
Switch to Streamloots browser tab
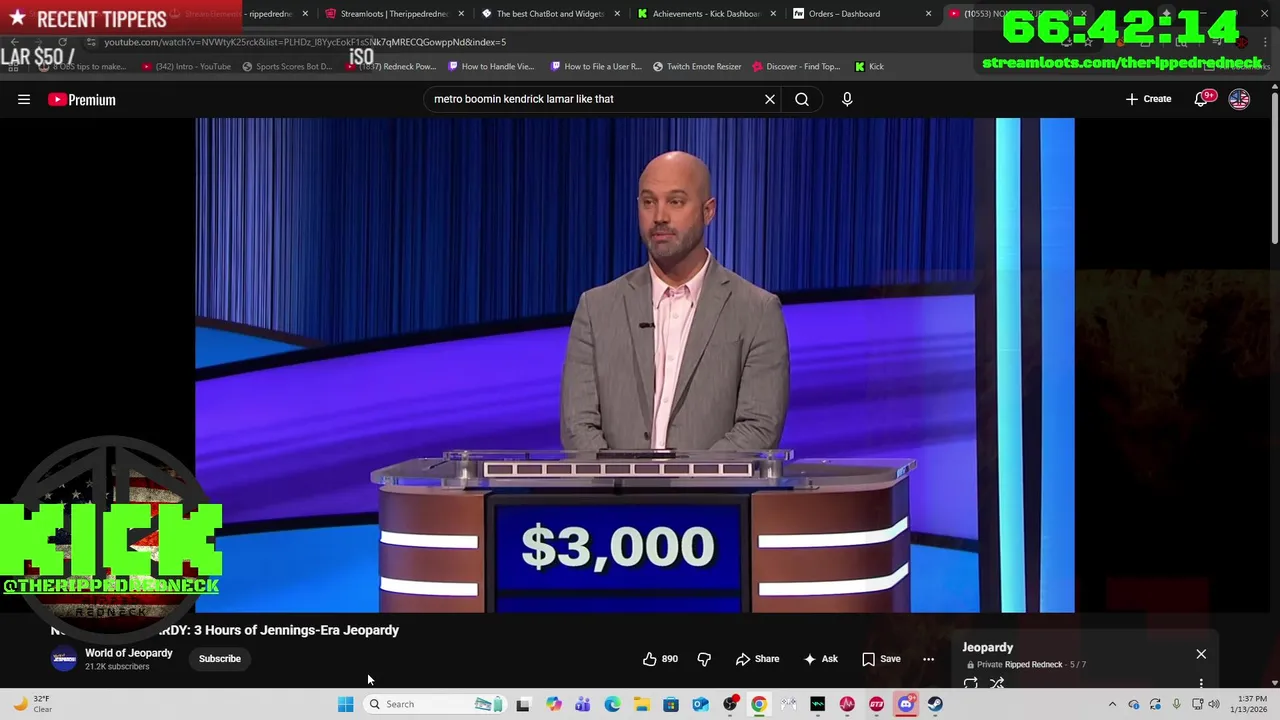point(392,14)
